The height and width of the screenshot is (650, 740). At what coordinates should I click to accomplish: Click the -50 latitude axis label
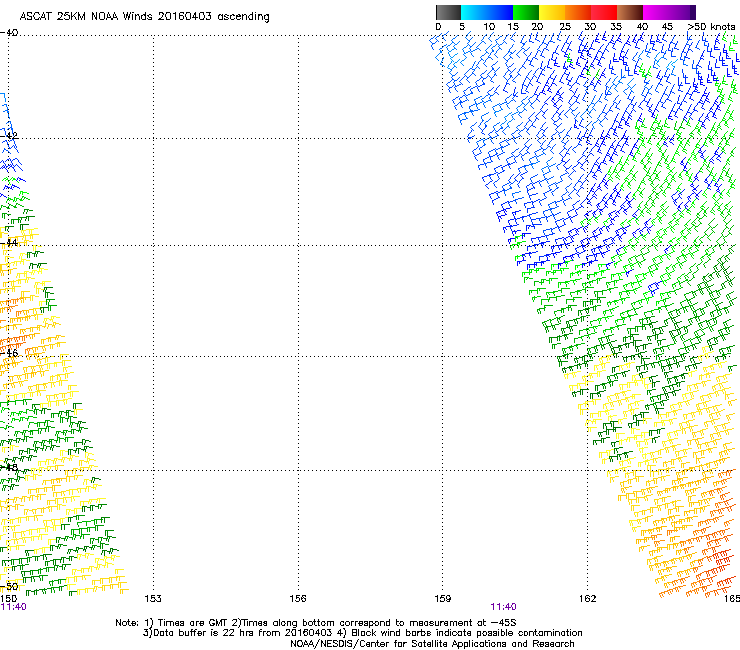tap(9, 587)
